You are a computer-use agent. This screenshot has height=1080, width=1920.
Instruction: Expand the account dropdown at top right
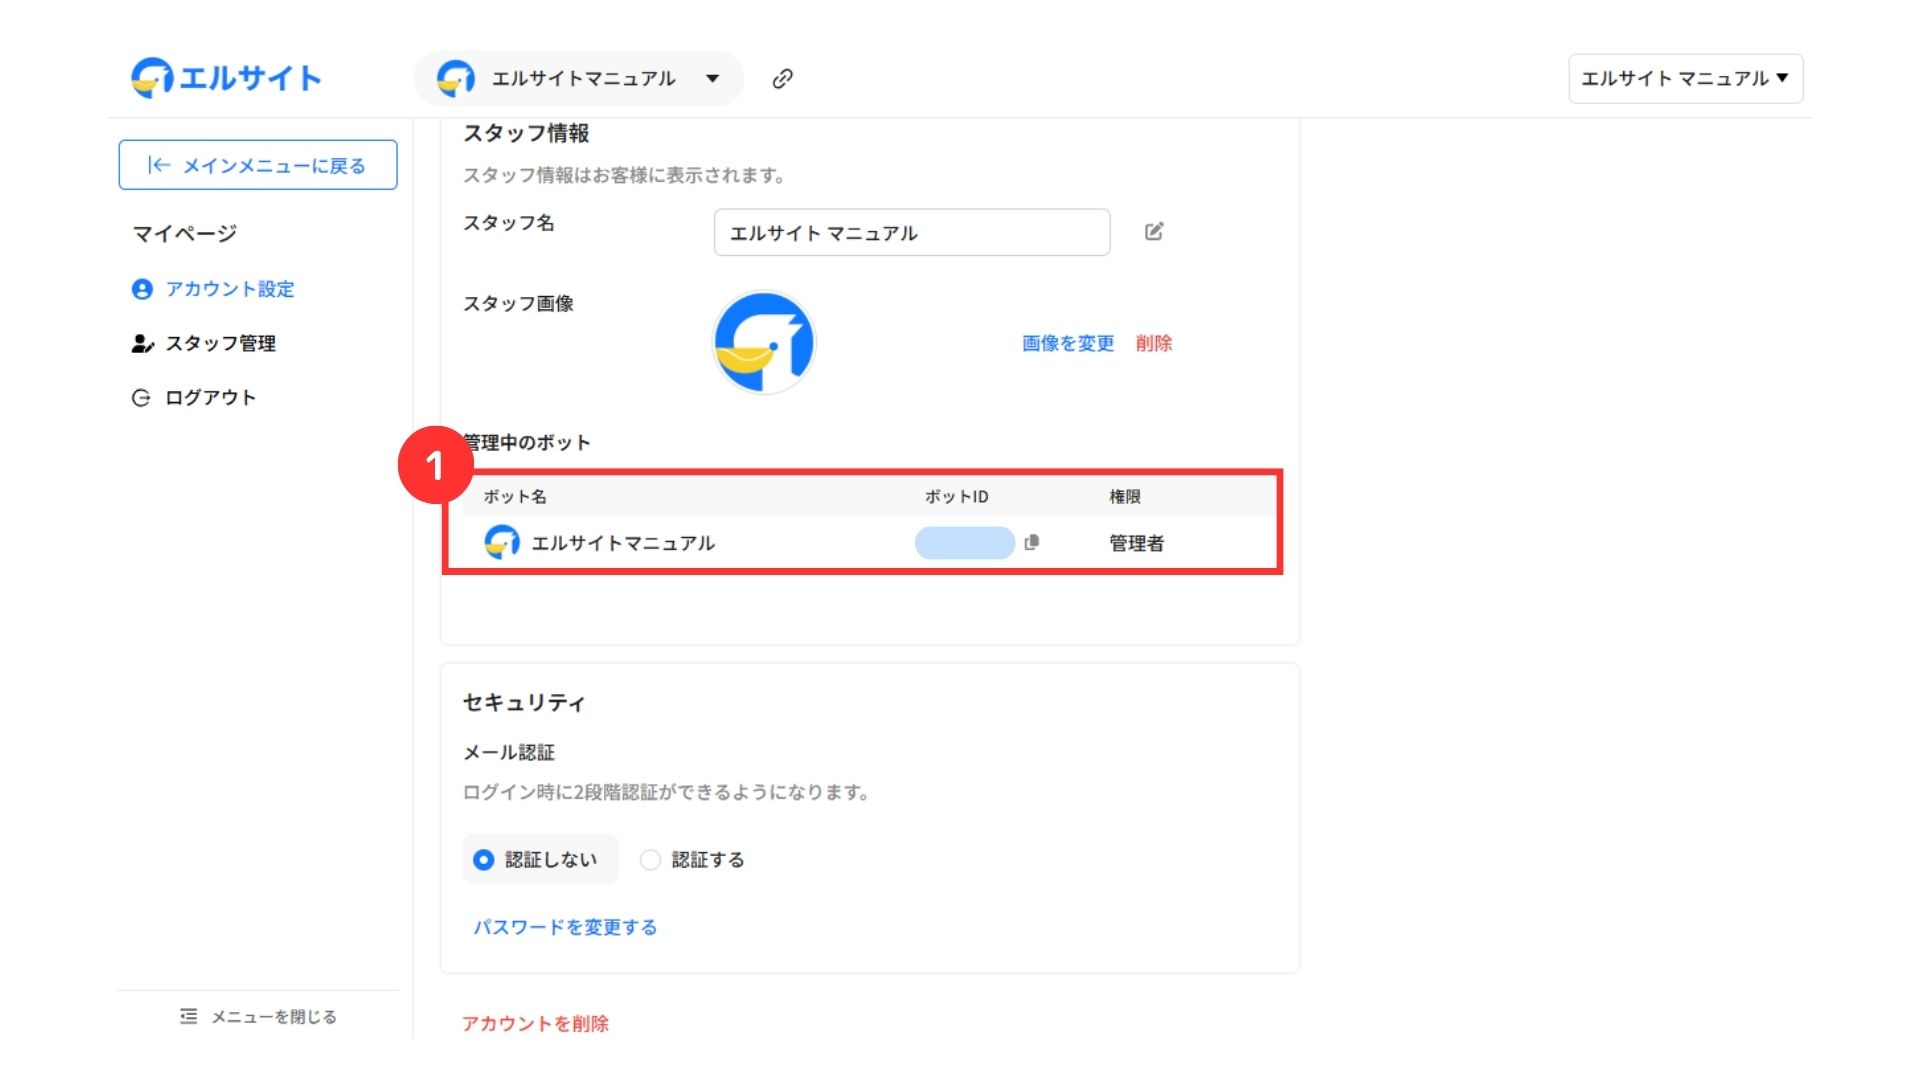[1685, 79]
